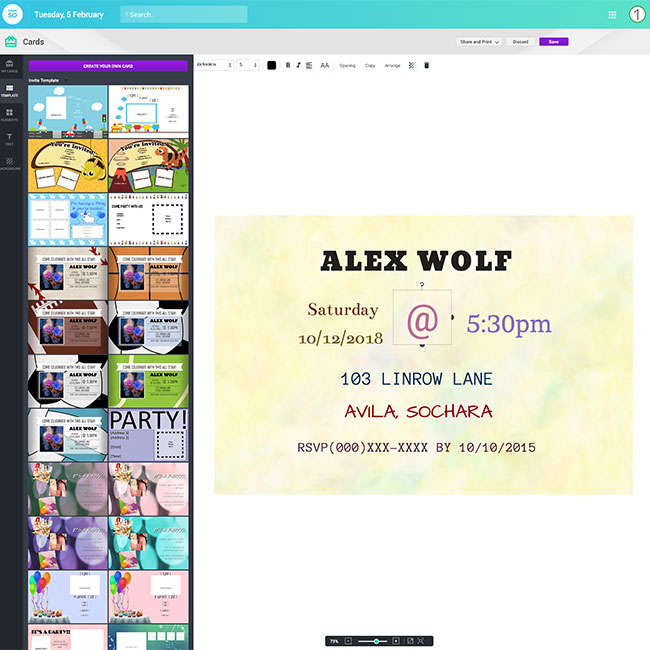This screenshot has height=650, width=650.
Task: Click the text alignment icon
Action: [309, 65]
